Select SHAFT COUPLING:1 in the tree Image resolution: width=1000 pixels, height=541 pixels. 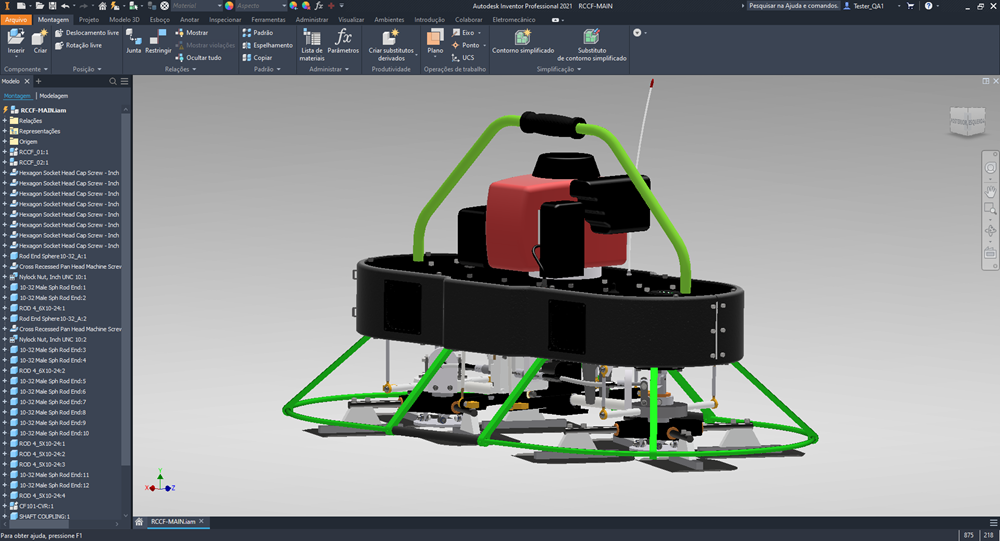coord(40,516)
